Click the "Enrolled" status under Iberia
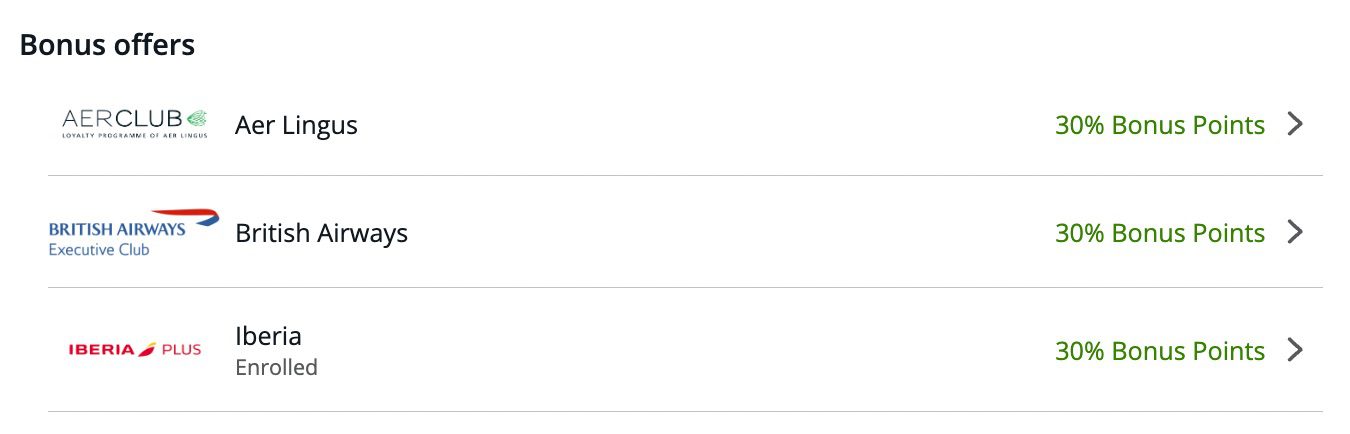 click(x=276, y=367)
